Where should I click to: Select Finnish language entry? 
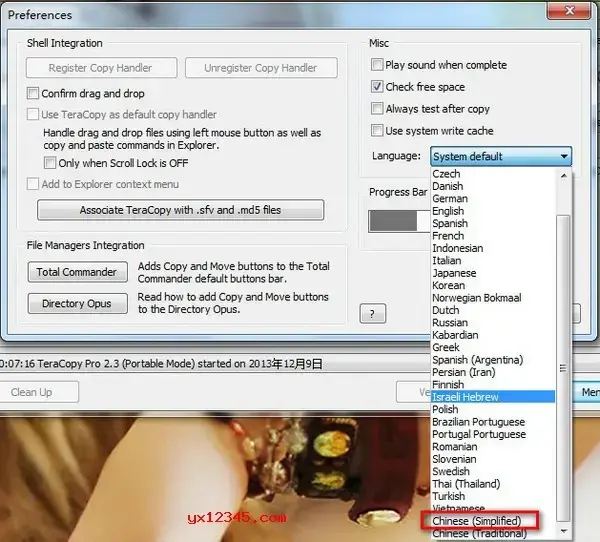pyautogui.click(x=493, y=384)
